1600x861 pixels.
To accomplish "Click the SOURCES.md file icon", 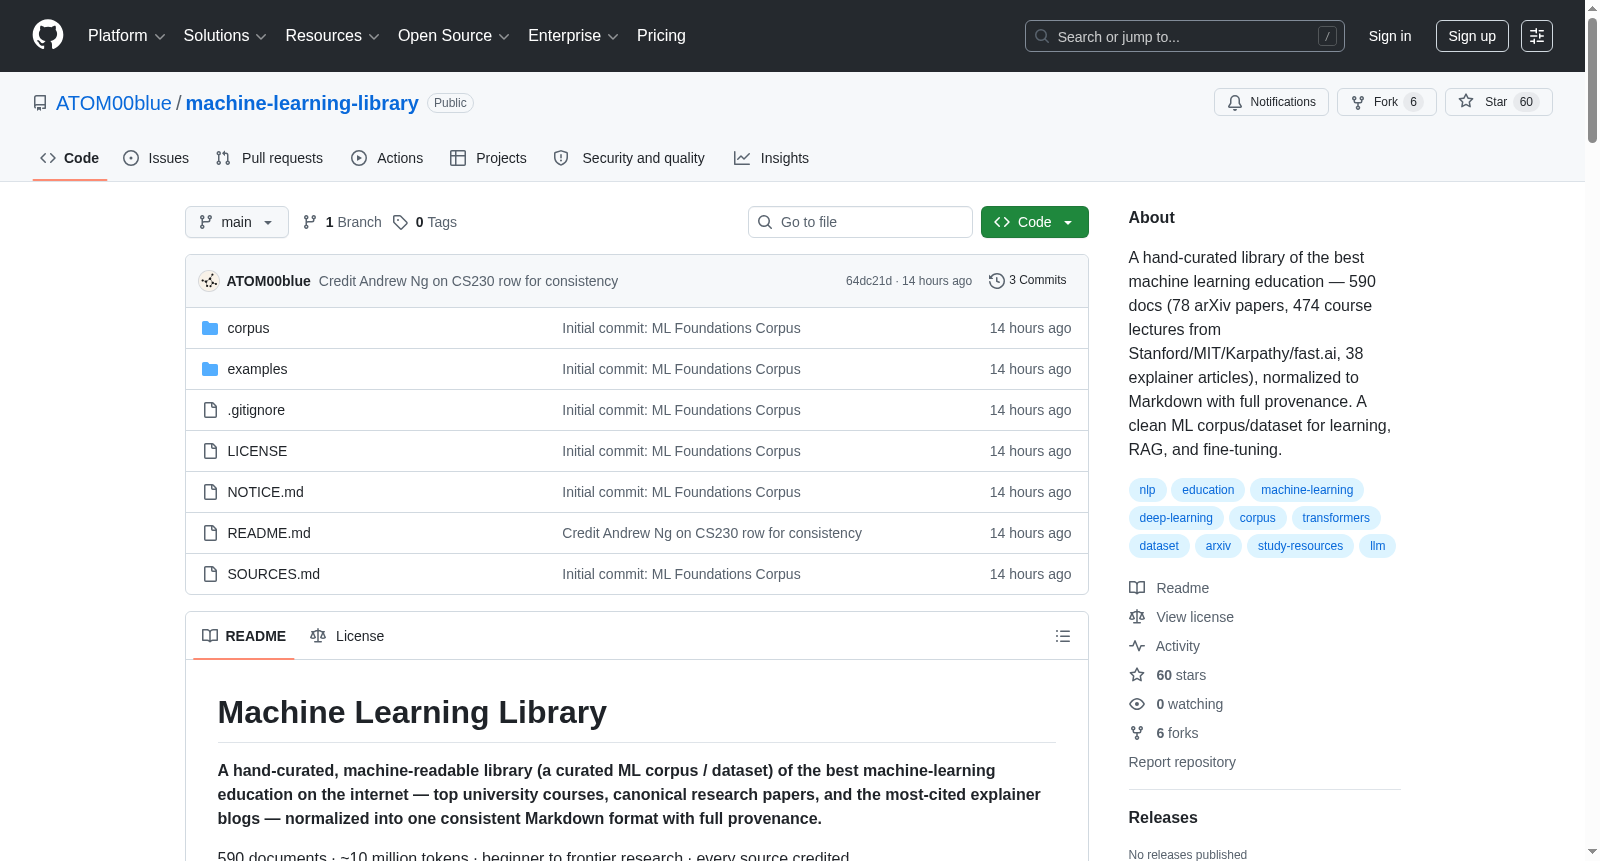I will click(x=210, y=574).
